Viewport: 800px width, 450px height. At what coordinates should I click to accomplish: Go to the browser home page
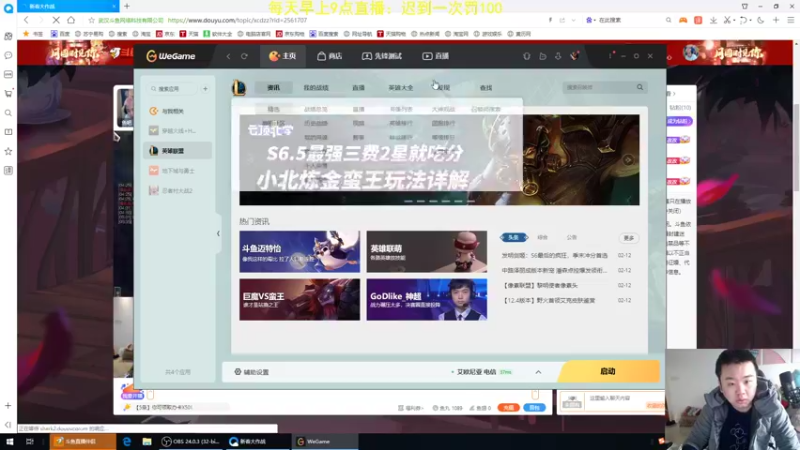[x=71, y=20]
